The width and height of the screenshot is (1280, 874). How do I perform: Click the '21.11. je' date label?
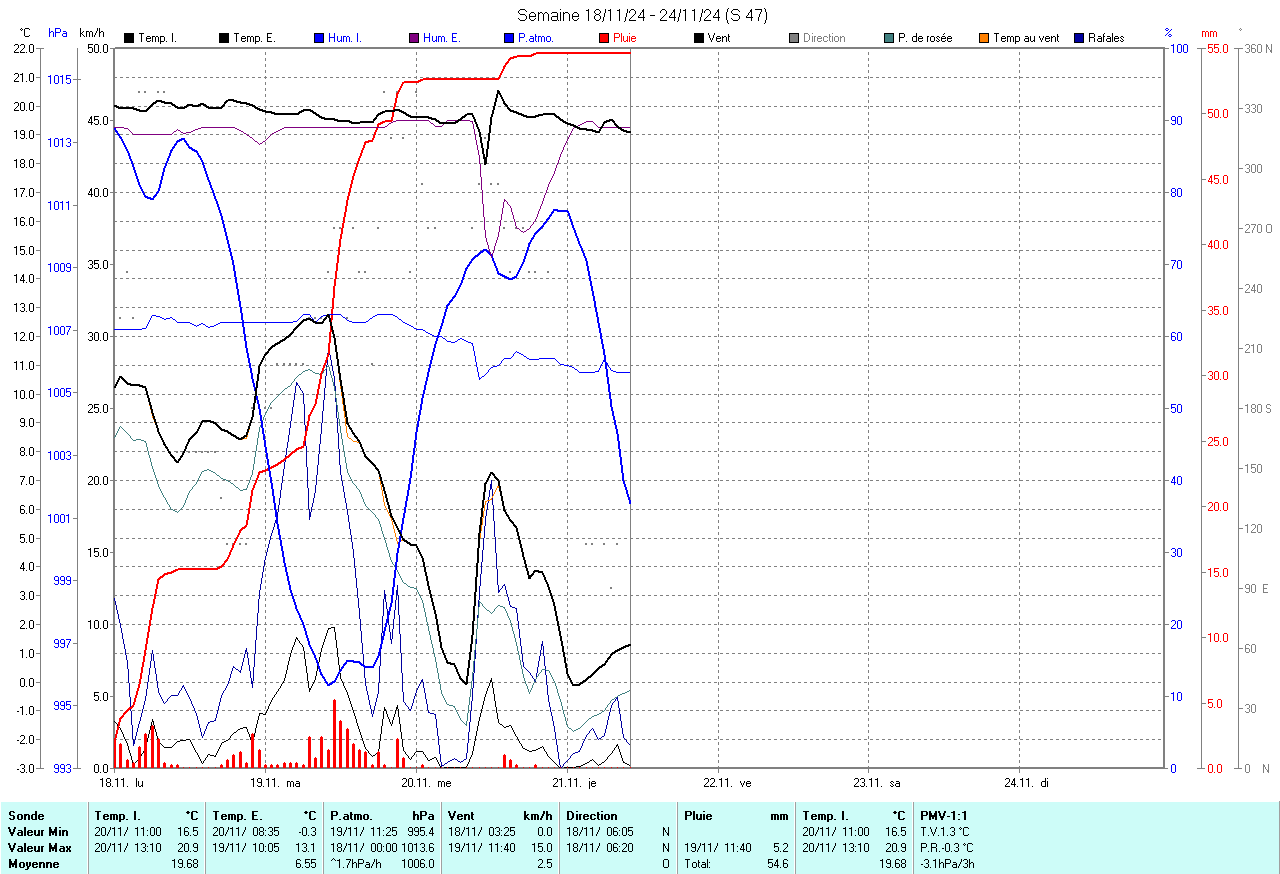click(x=575, y=783)
